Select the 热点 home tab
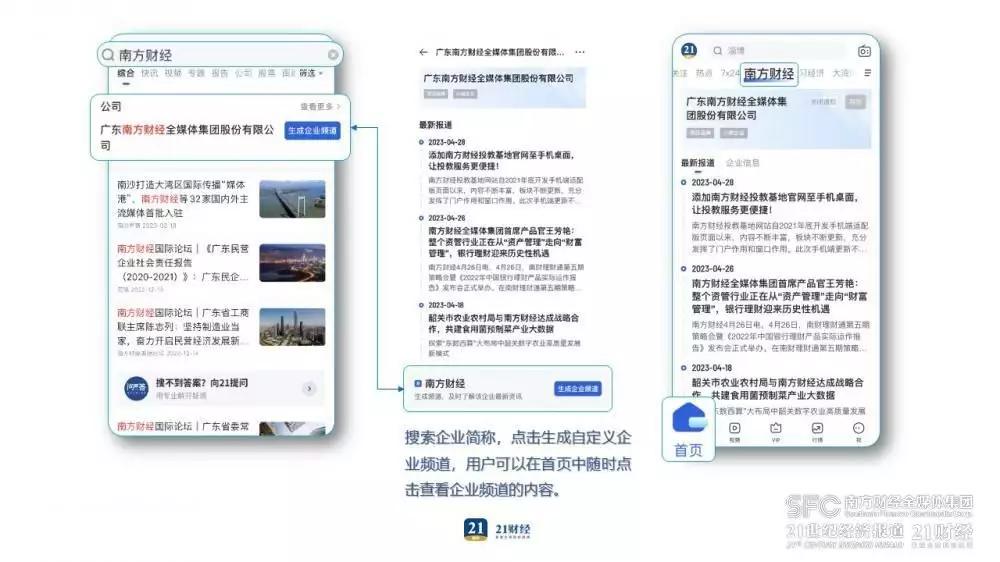The height and width of the screenshot is (562, 1000). (704, 73)
